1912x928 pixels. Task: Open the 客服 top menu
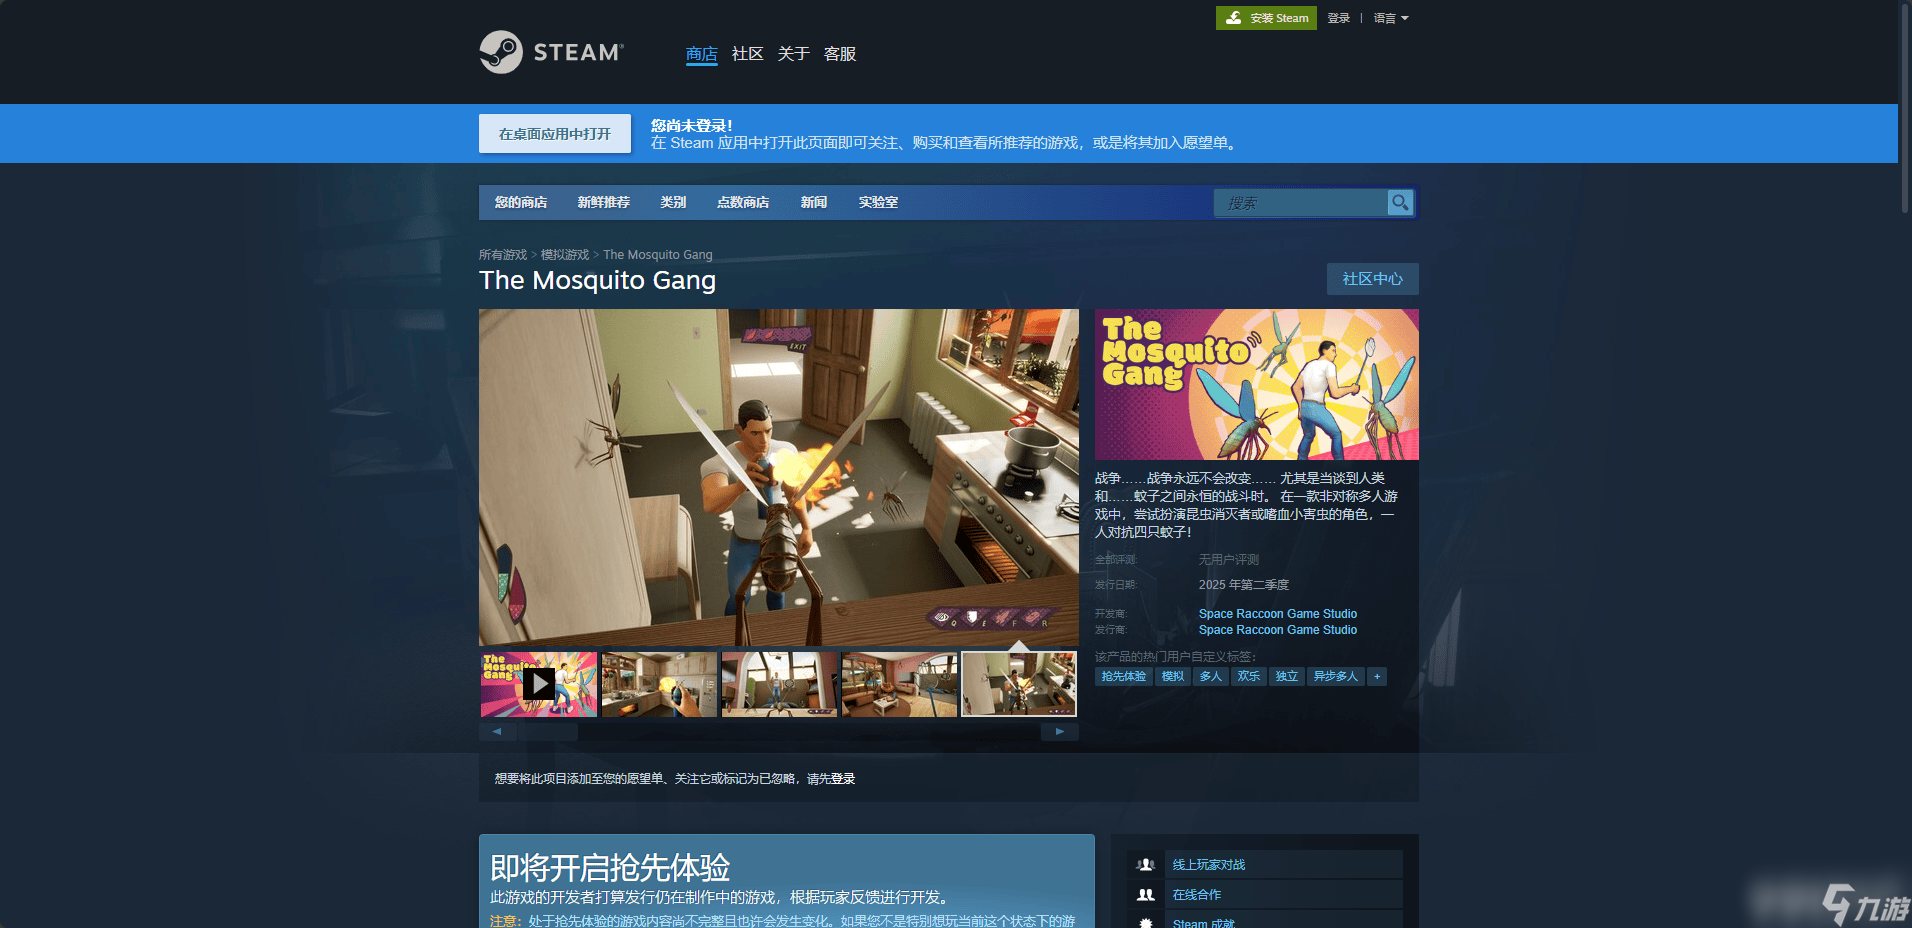(x=840, y=54)
